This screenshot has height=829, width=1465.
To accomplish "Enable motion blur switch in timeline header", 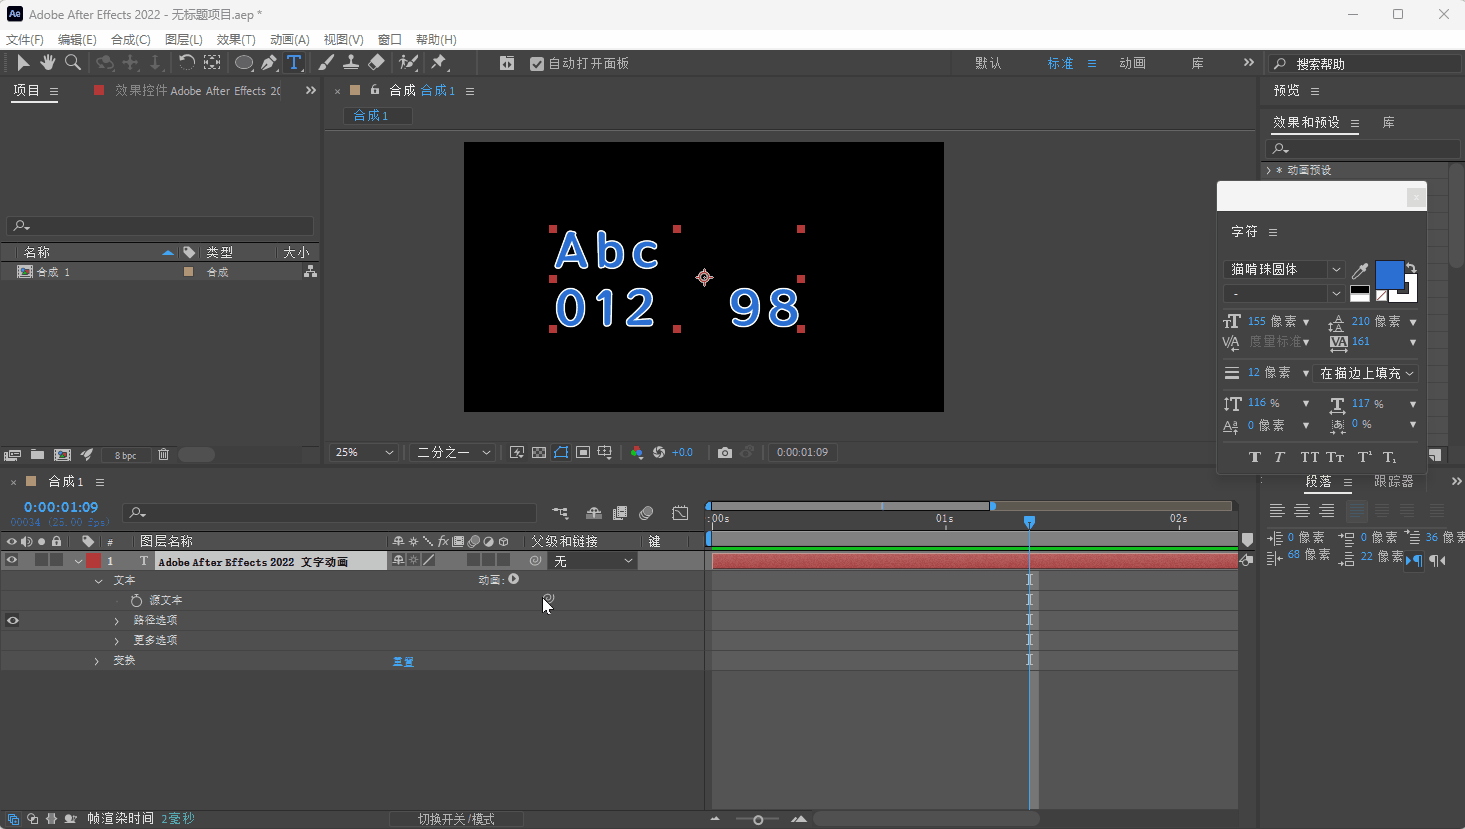I will 647,513.
